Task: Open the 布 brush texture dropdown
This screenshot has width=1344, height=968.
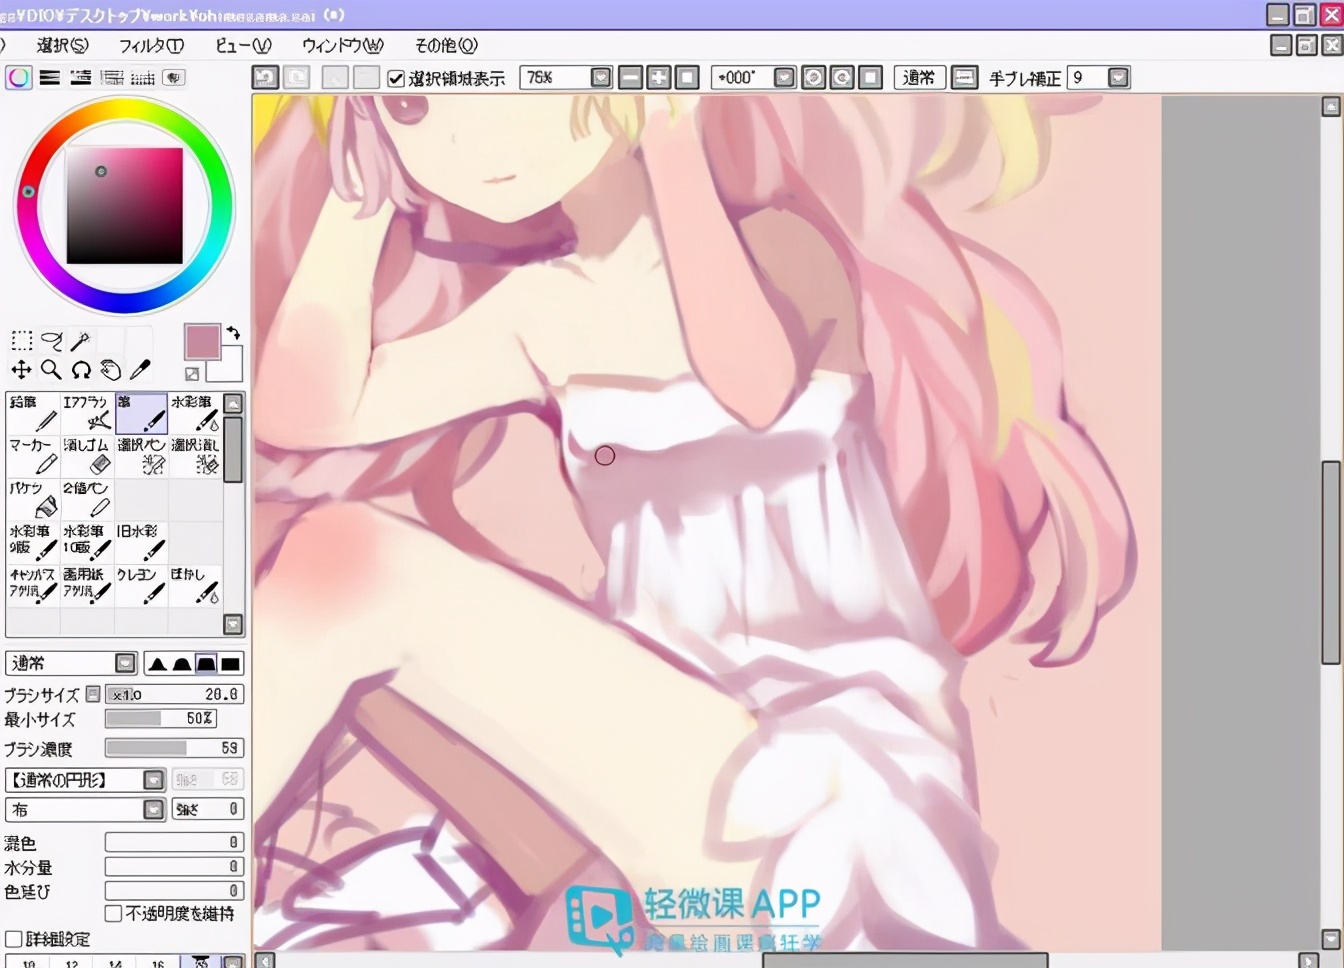Action: point(154,810)
